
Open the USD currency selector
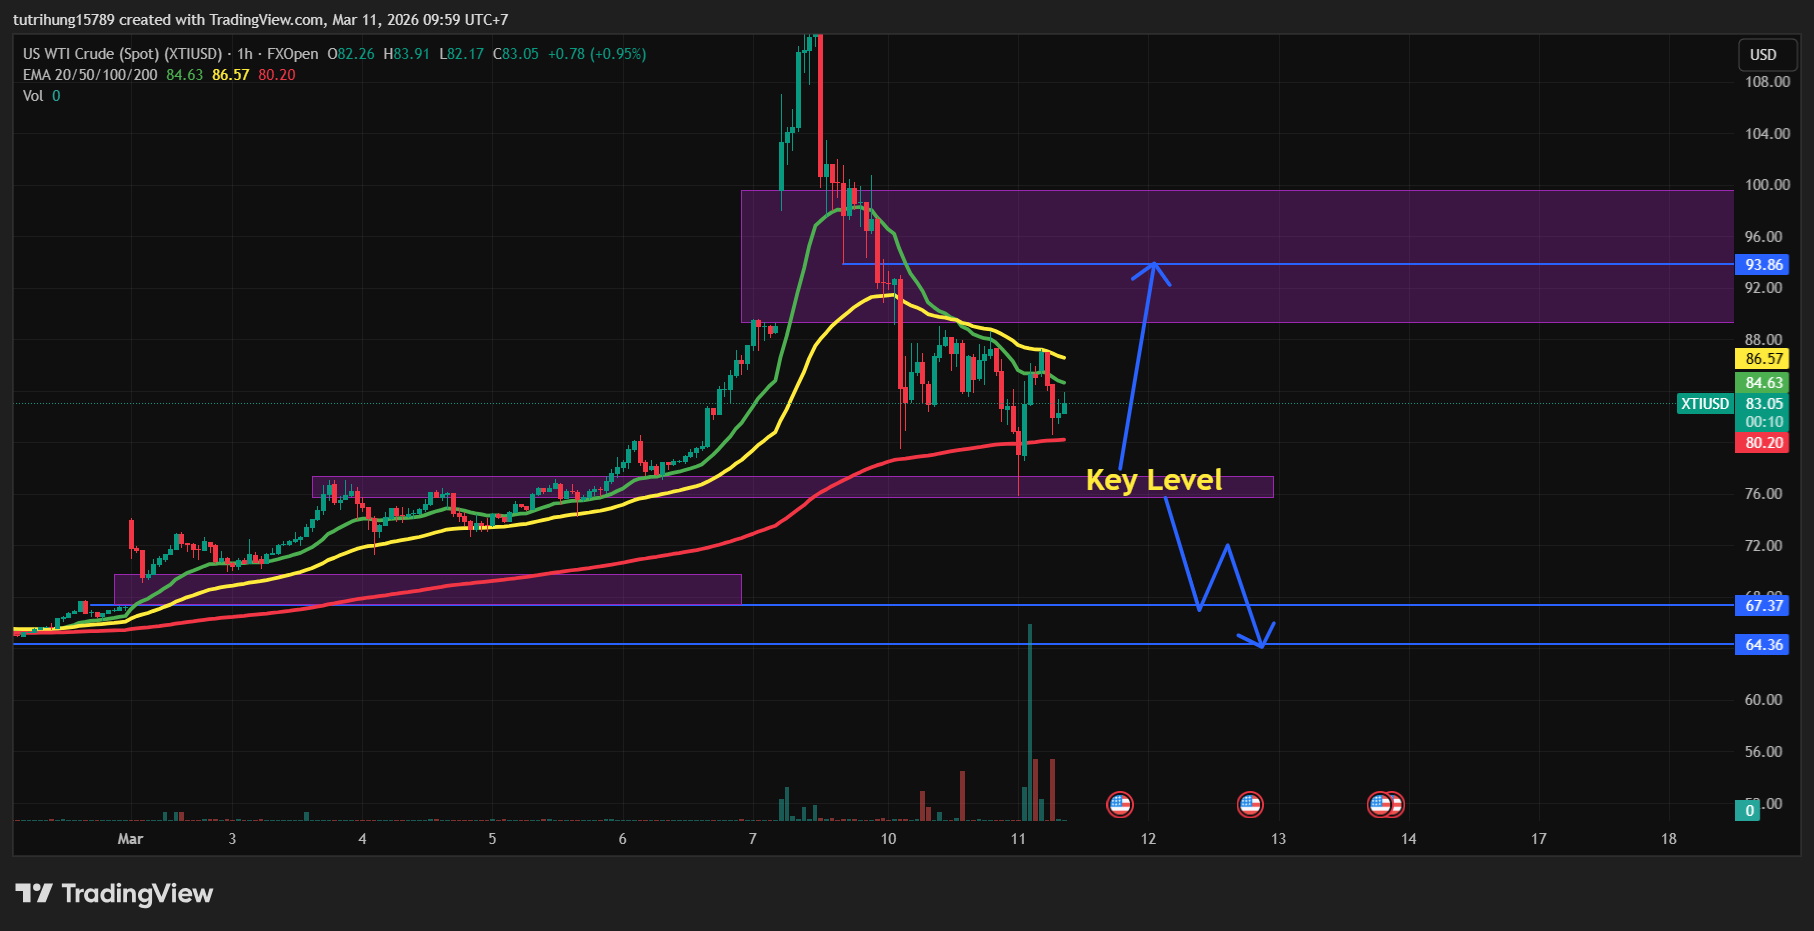pyautogui.click(x=1762, y=55)
